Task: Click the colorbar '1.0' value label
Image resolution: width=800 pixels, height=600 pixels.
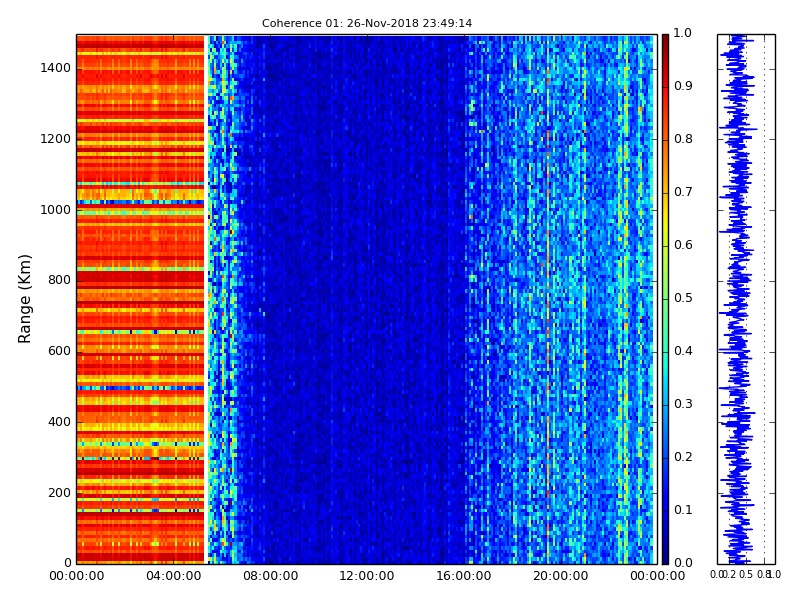Action: [683, 33]
